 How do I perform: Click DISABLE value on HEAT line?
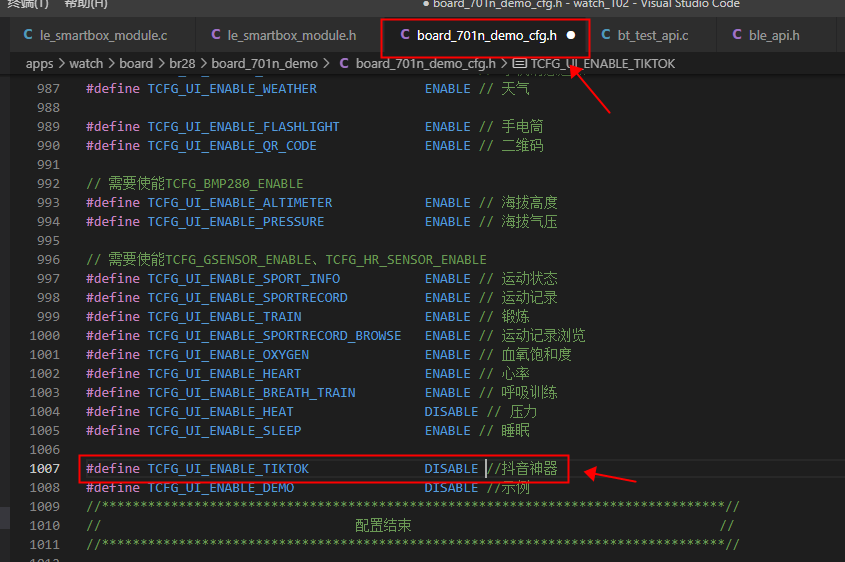(451, 412)
